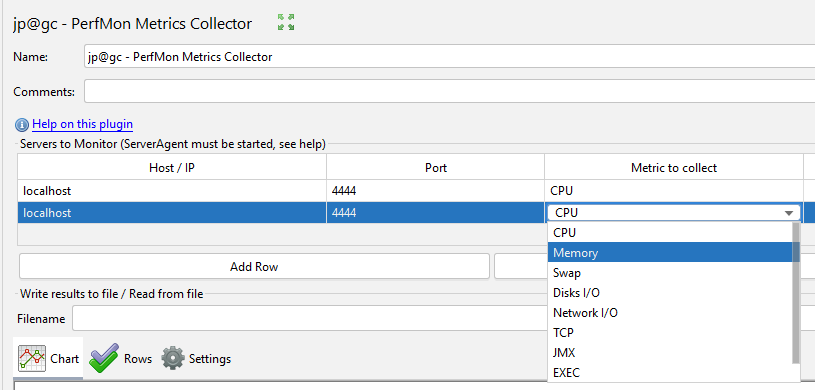
Task: Click the Rows checkmark icon
Action: (x=103, y=358)
